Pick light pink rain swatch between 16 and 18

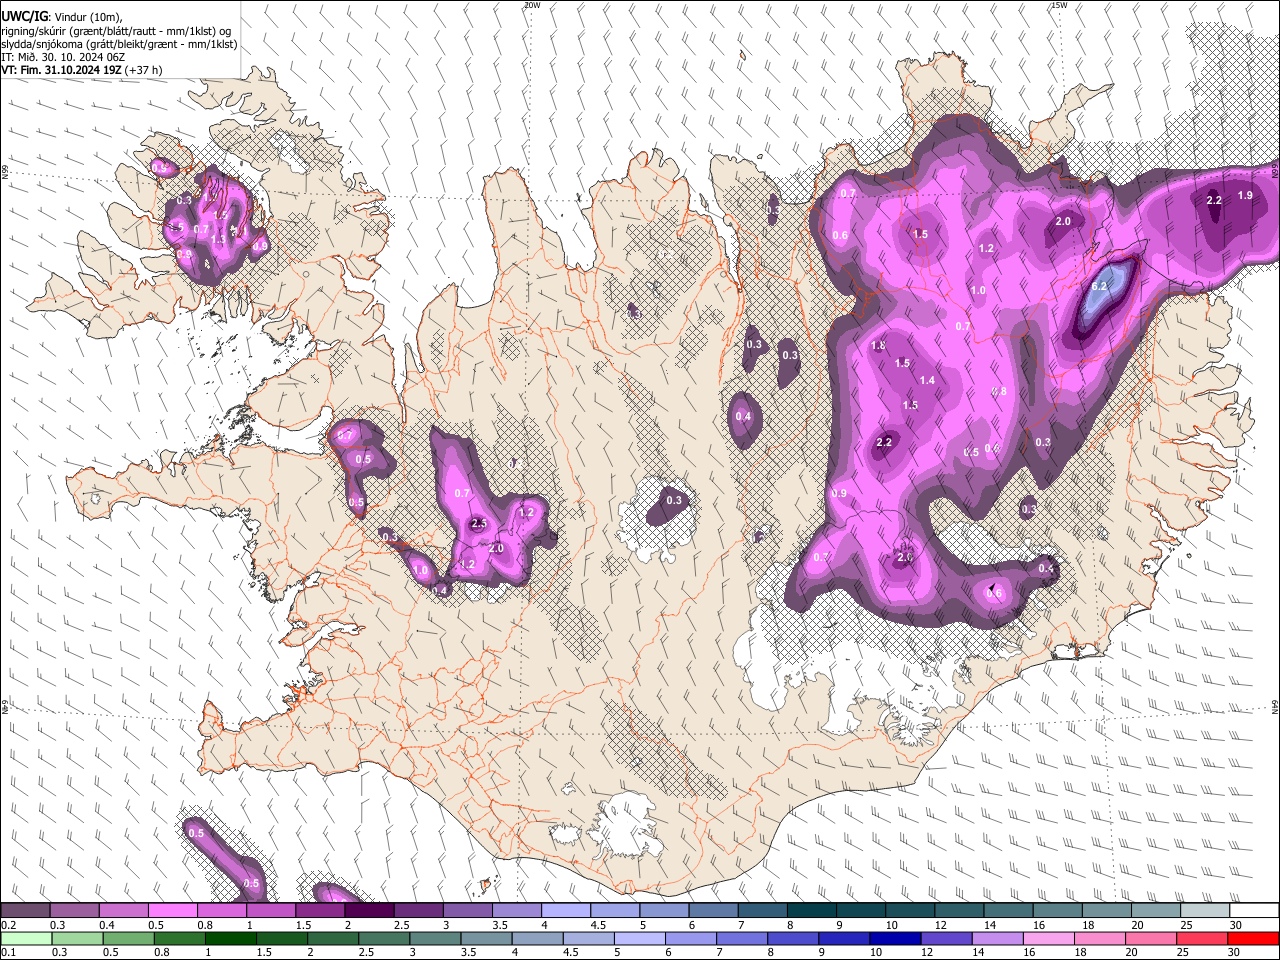[x=1047, y=938]
